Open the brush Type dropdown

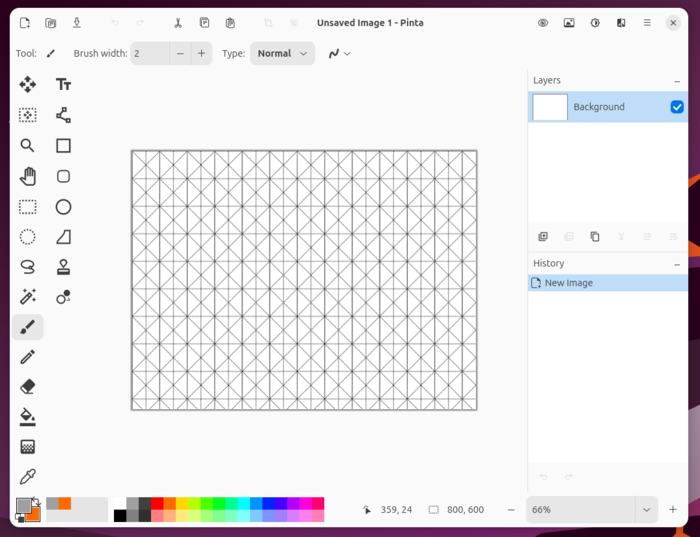click(282, 54)
